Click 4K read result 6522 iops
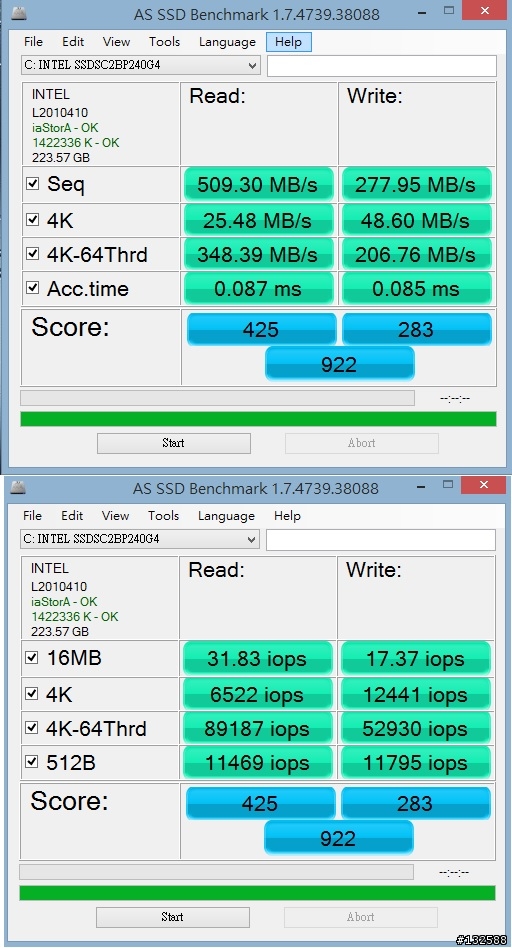The image size is (512, 948). point(258,695)
